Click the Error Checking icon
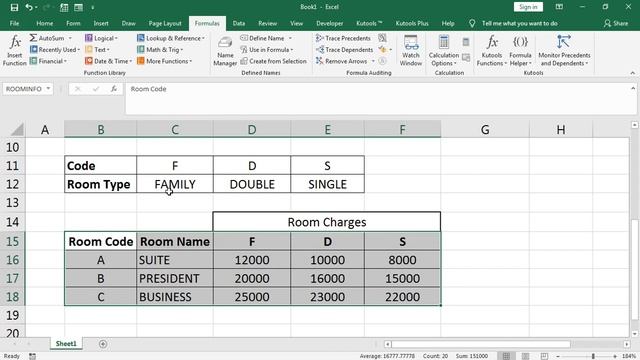640x360 pixels. click(x=382, y=49)
